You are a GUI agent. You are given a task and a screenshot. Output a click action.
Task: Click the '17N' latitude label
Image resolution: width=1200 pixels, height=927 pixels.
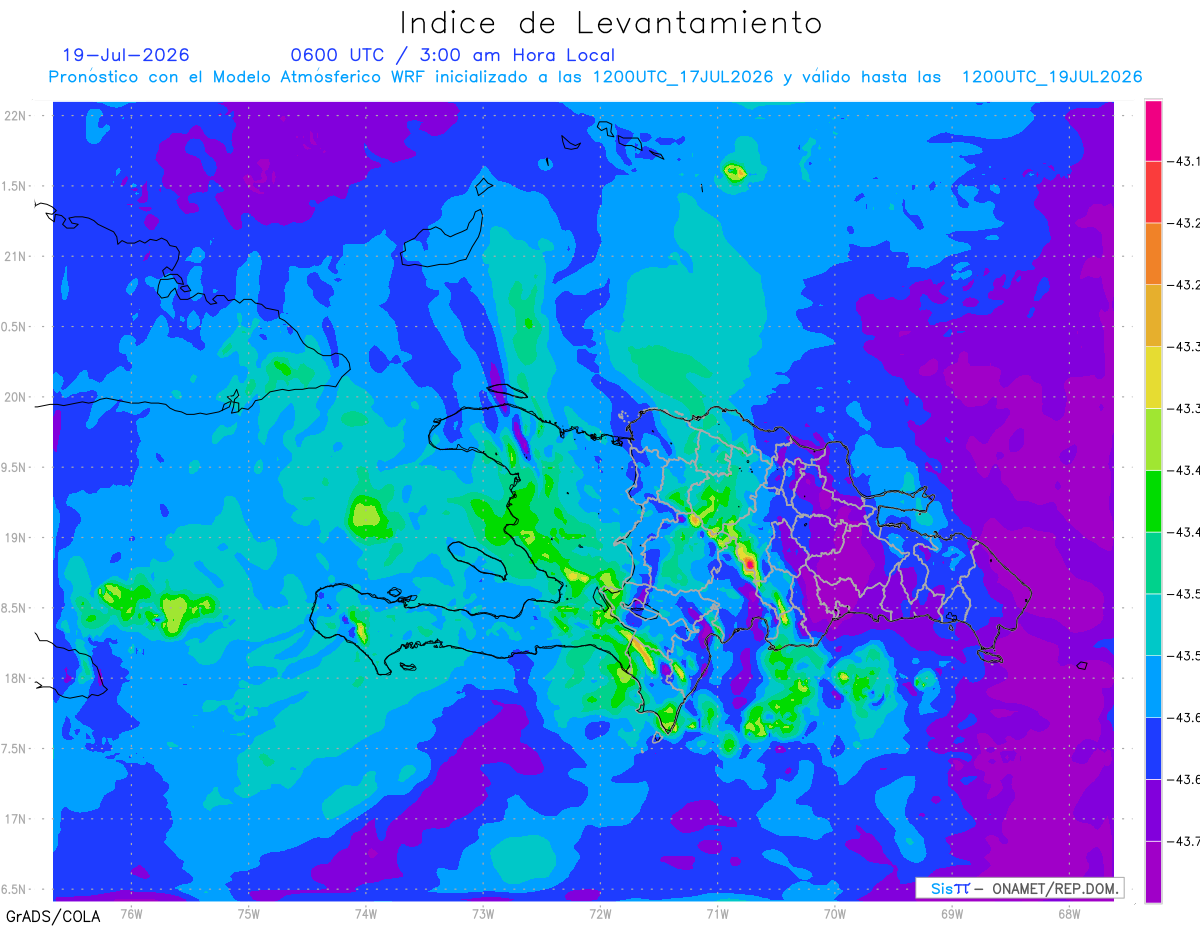pos(17,819)
